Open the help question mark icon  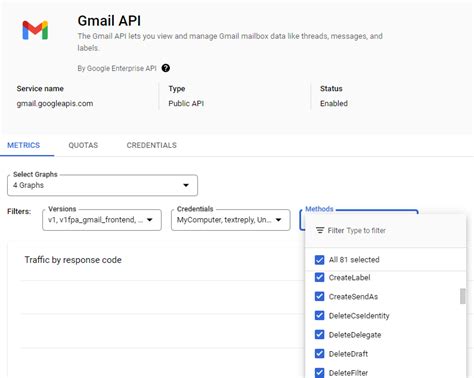166,68
